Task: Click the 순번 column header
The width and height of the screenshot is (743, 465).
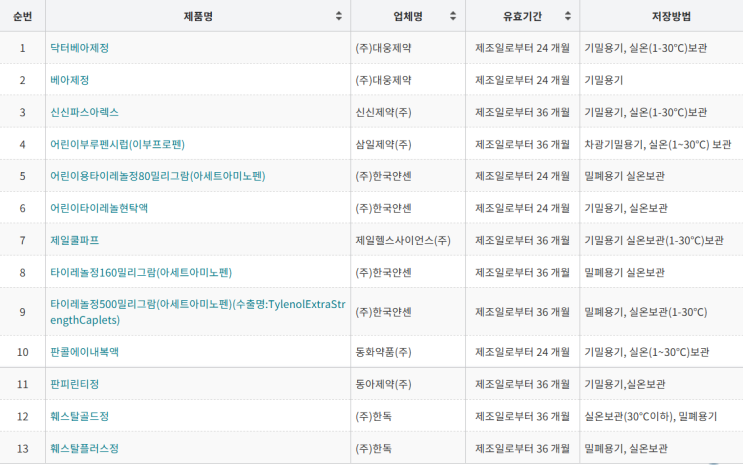Action: (x=22, y=16)
